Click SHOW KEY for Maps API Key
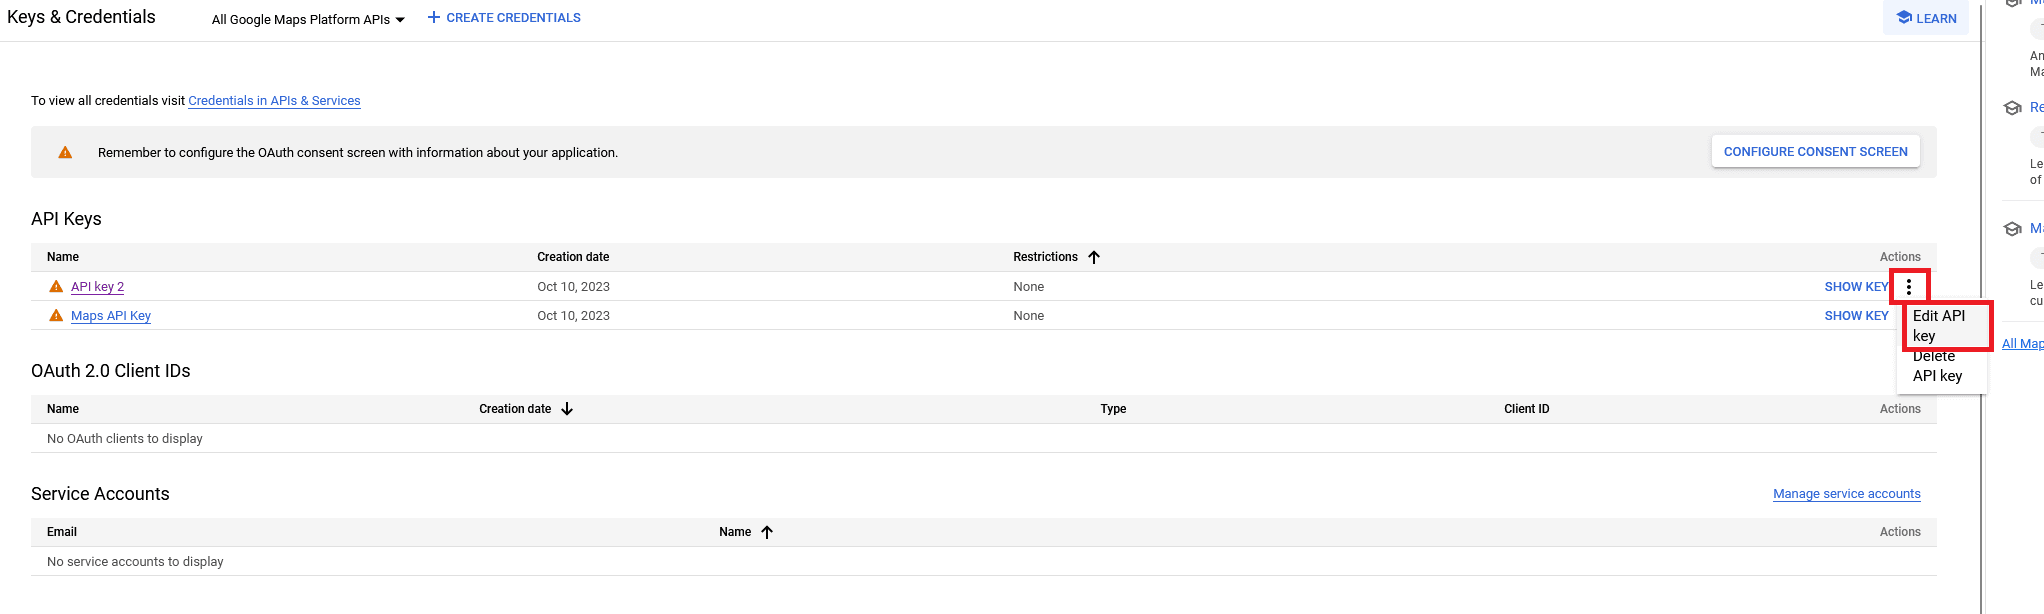This screenshot has width=2044, height=614. tap(1856, 316)
